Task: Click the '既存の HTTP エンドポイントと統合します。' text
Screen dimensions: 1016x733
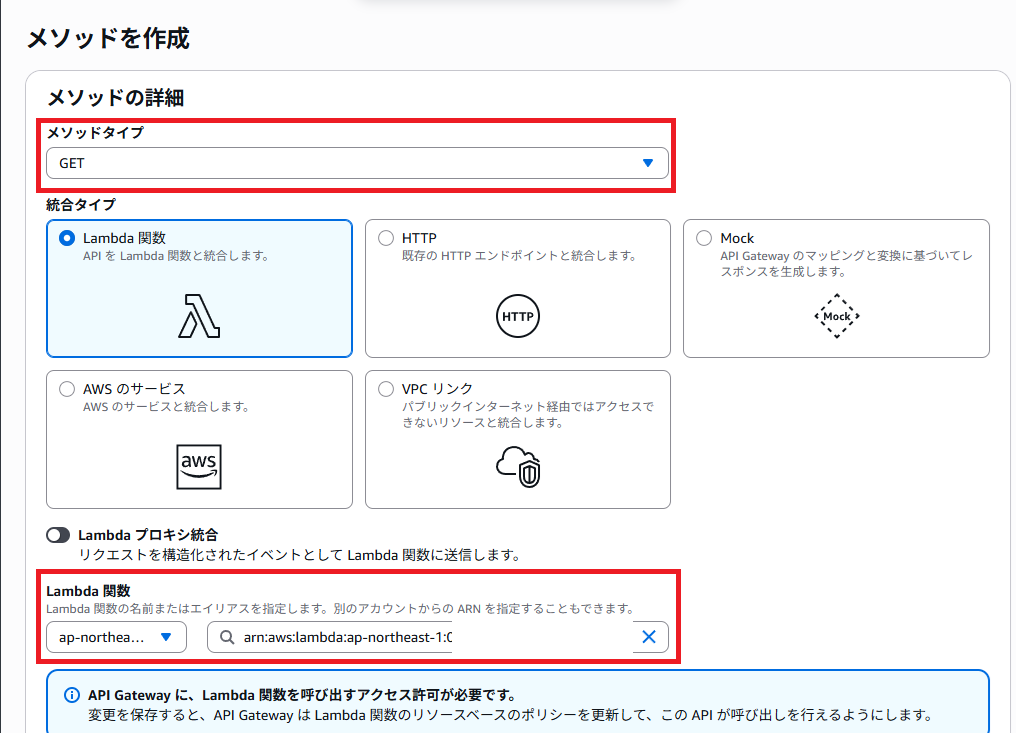Action: tap(520, 256)
